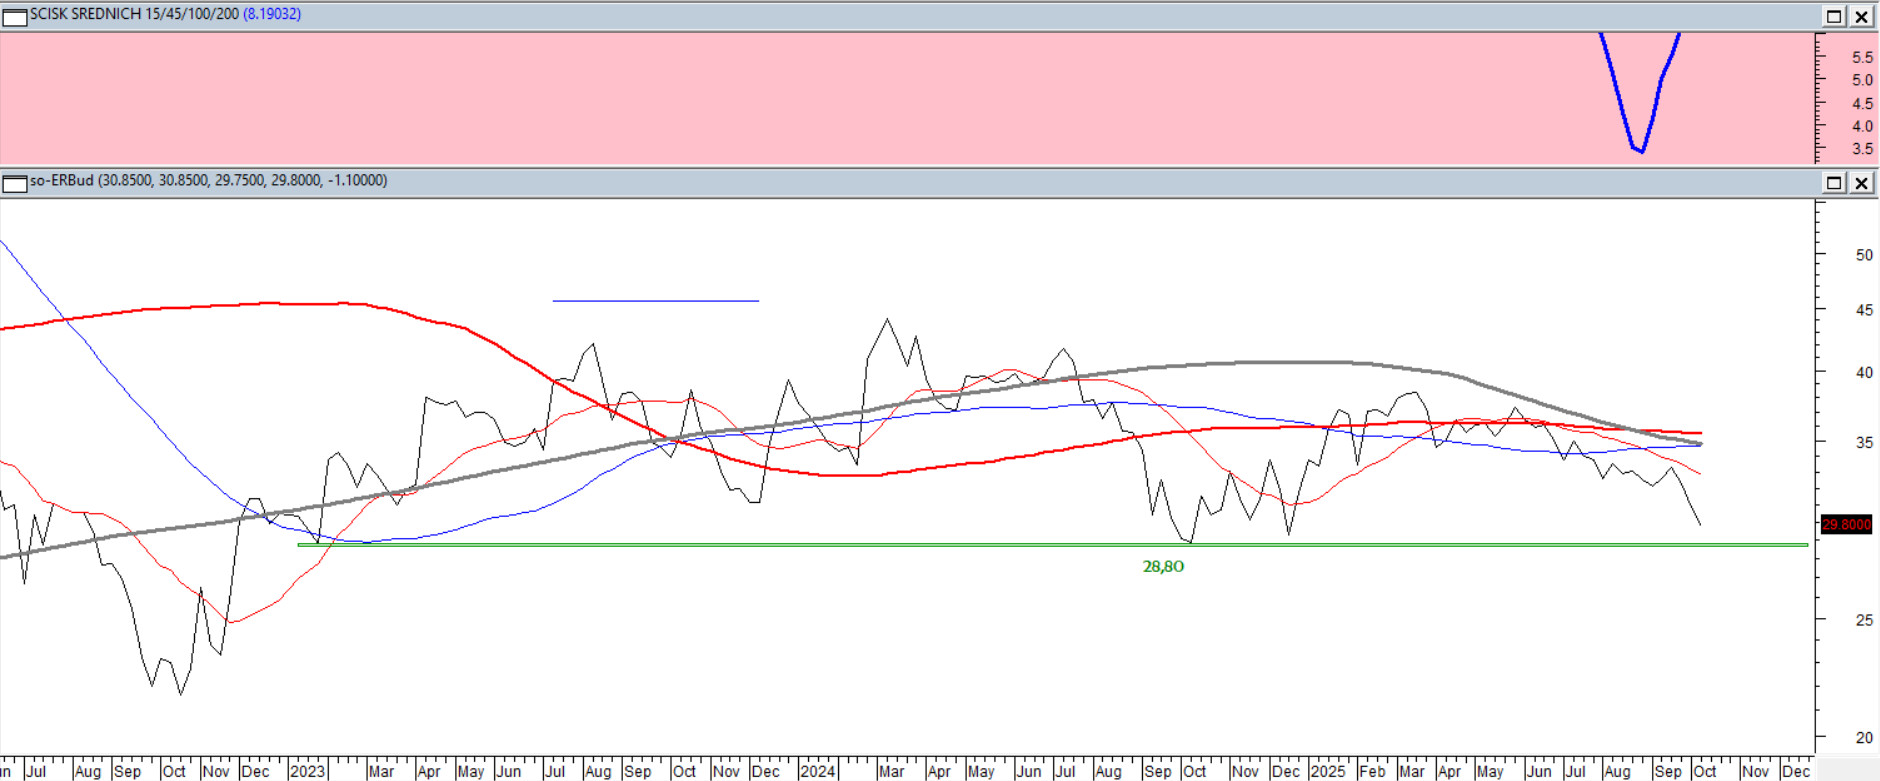Screen dimensions: 1880x781
Task: Open the SCISK SREDNICH panel system menu icon
Action: [x=14, y=16]
